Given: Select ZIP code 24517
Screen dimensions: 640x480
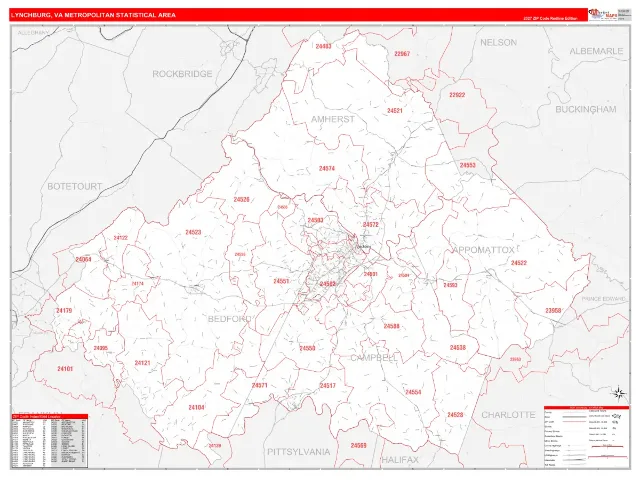Looking at the screenshot, I should 327,385.
